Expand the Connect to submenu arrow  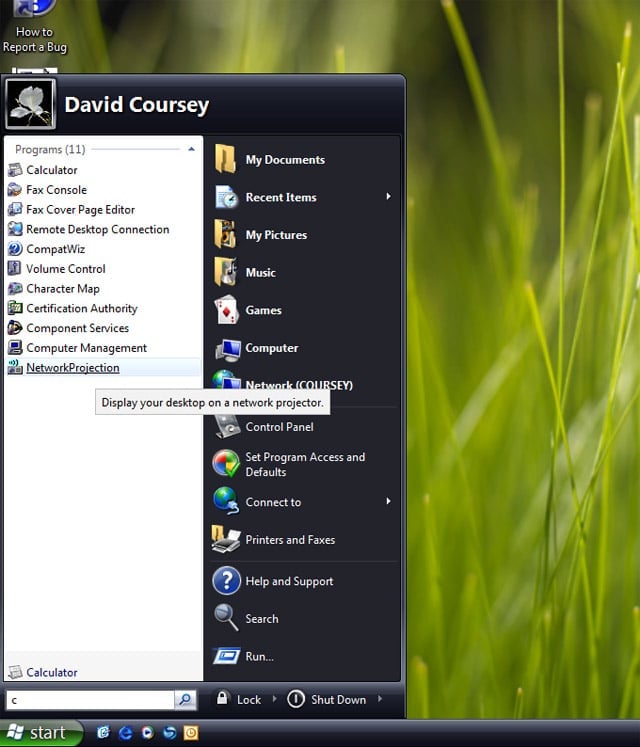click(388, 501)
